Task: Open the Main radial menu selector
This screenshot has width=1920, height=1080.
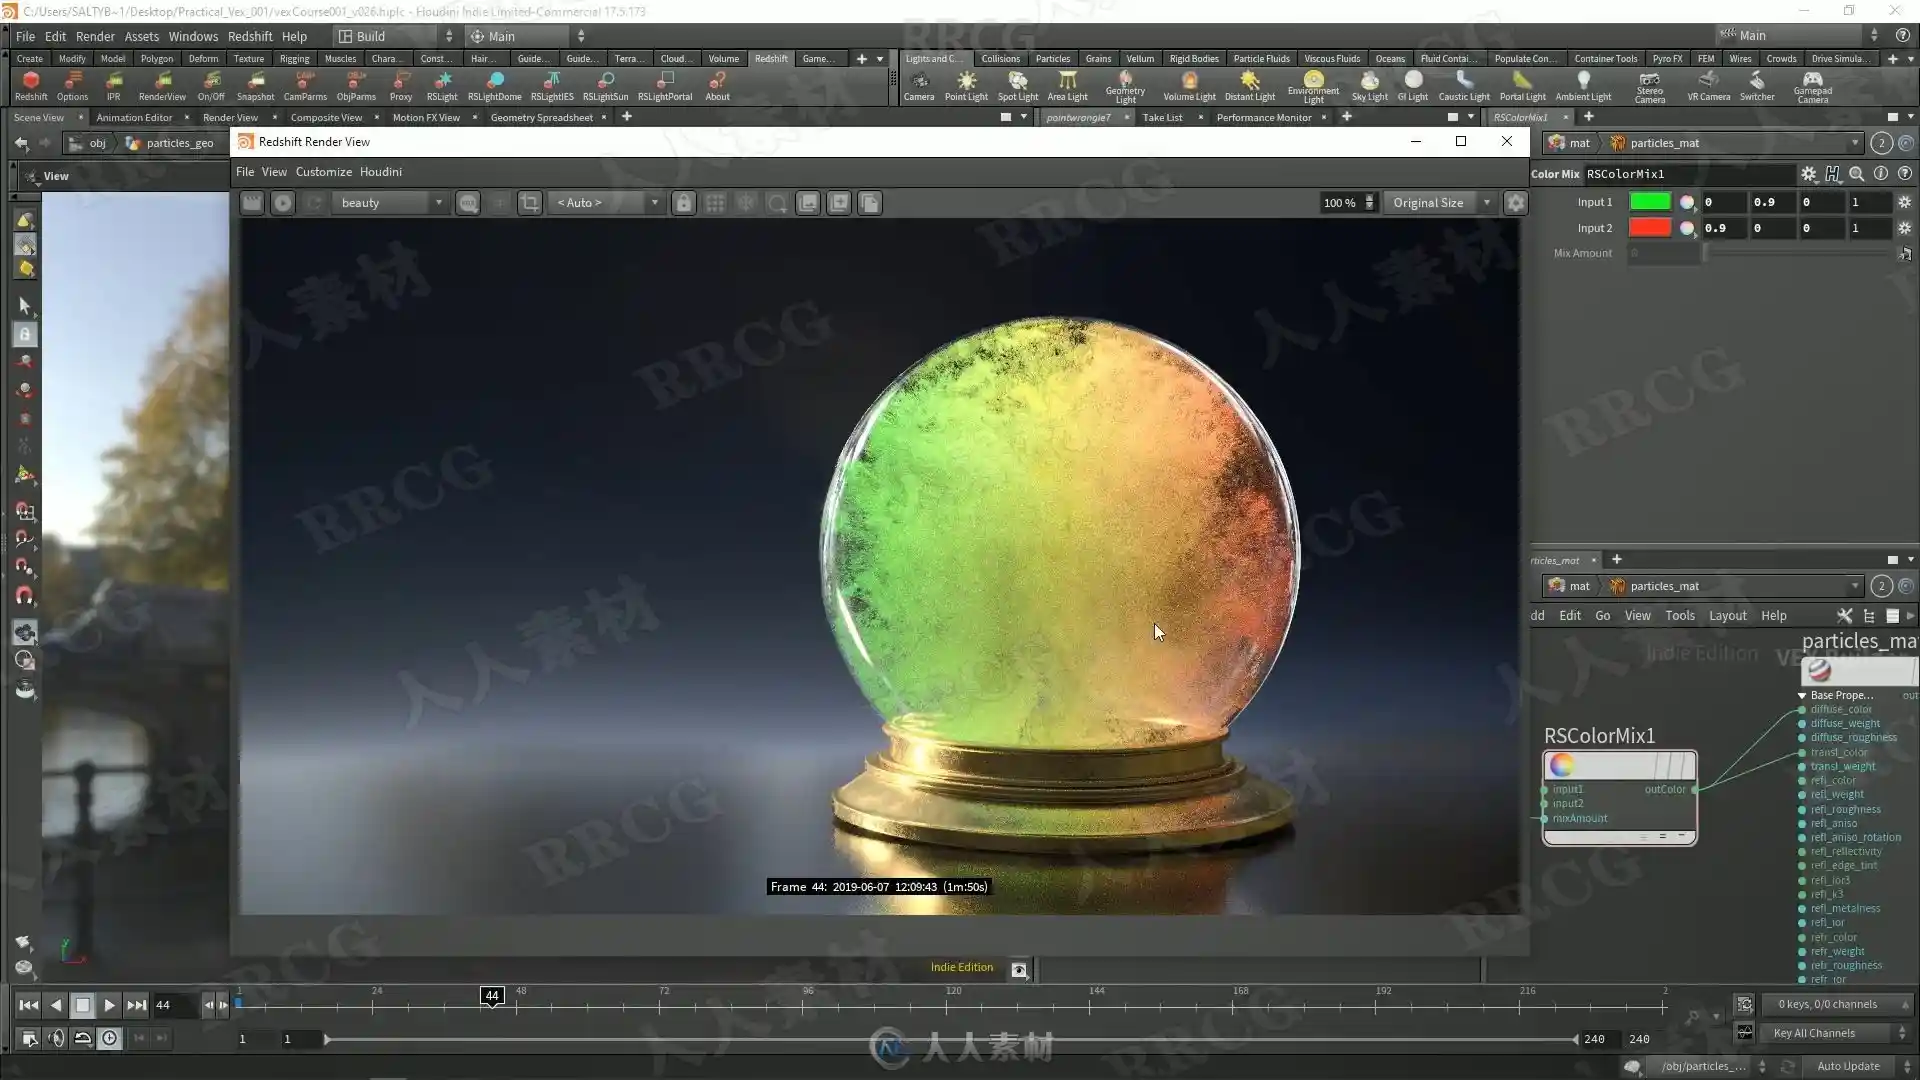Action: pos(527,36)
